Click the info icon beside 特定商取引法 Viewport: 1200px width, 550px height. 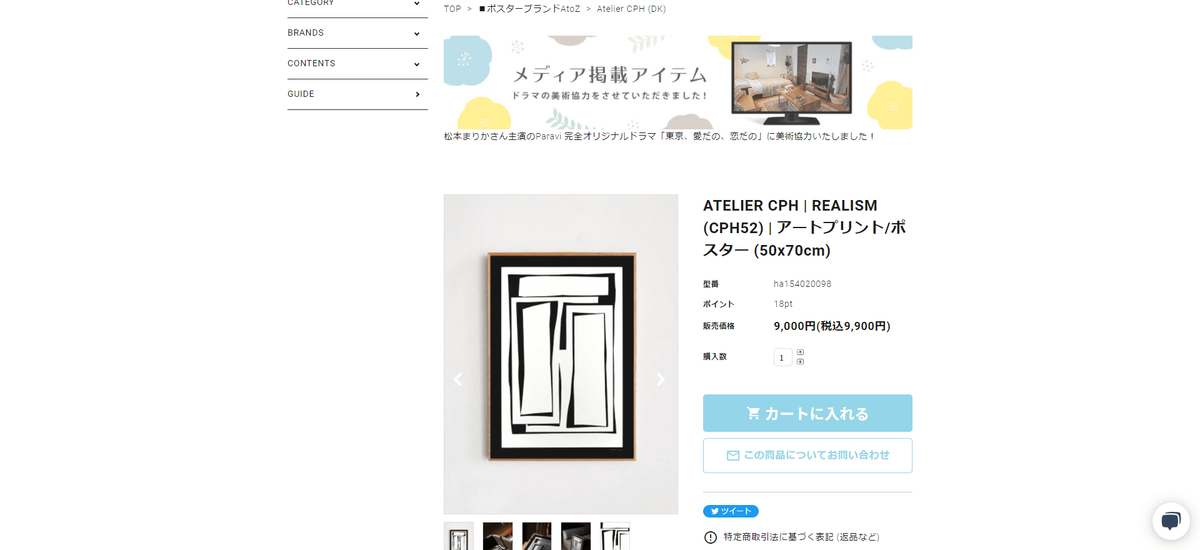click(710, 537)
